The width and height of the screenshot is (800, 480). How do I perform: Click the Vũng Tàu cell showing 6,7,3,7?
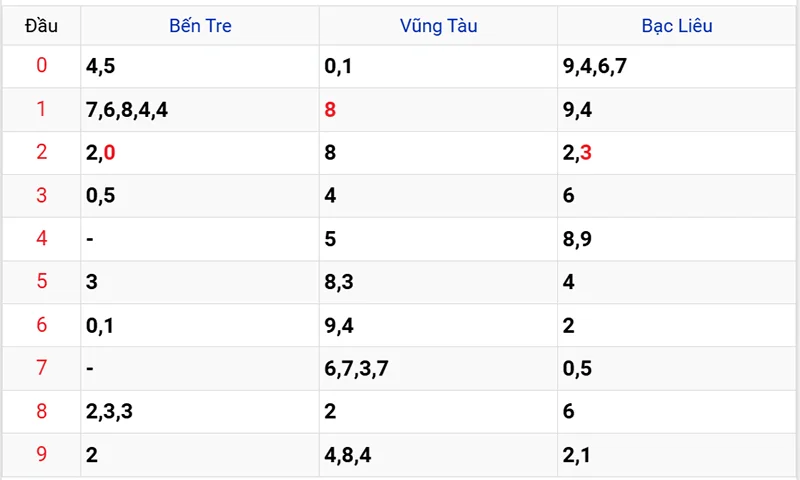coord(356,368)
